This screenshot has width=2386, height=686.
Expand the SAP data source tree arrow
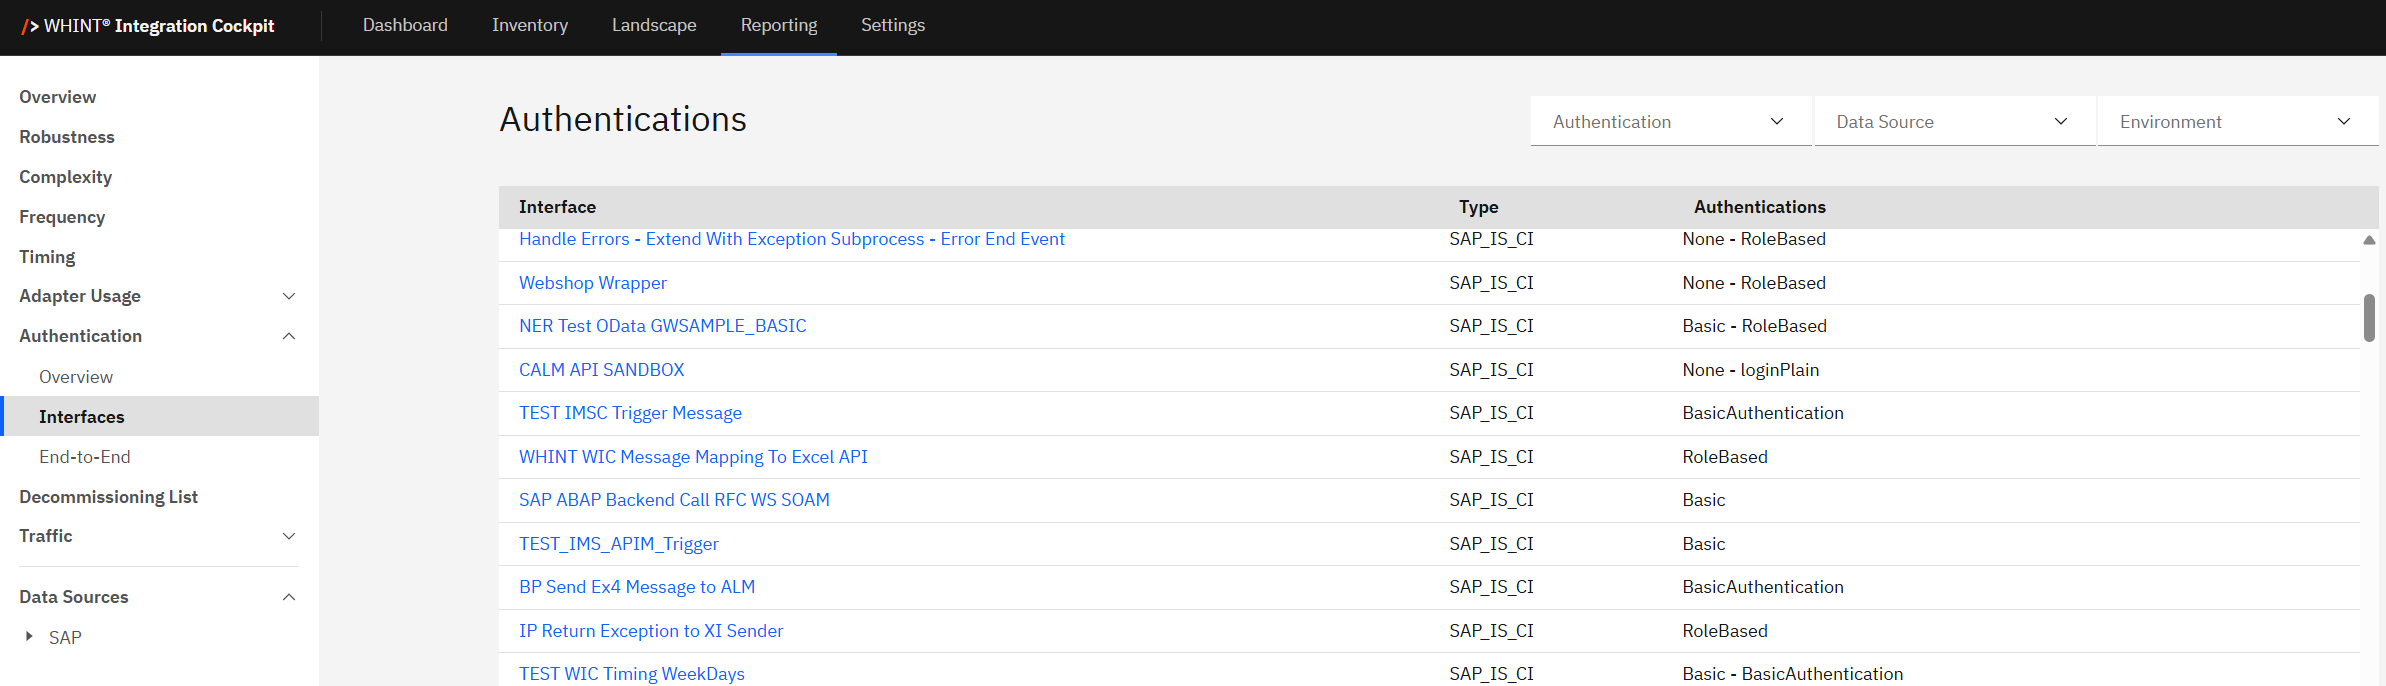point(29,636)
